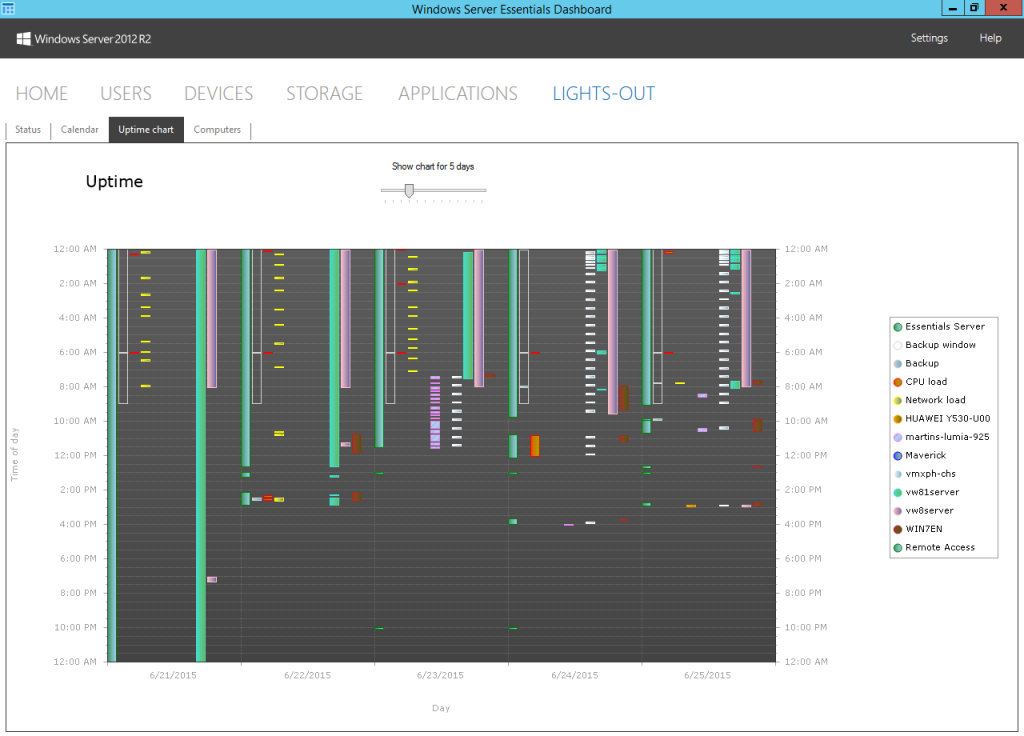
Task: Select the CPU load legend icon
Action: point(898,382)
